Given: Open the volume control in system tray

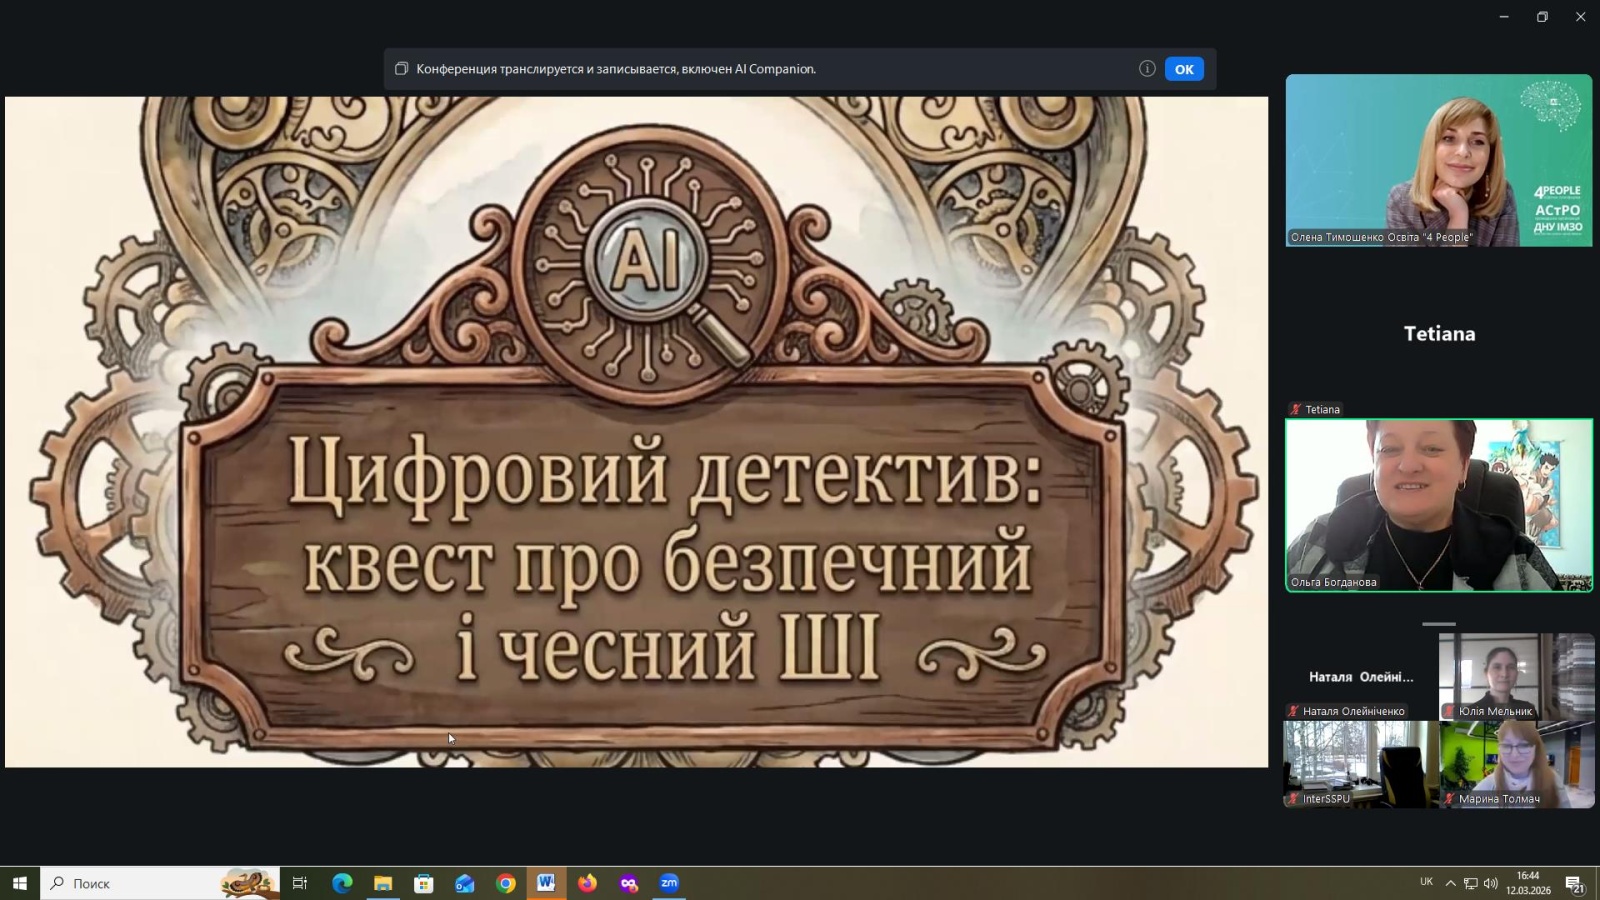Looking at the screenshot, I should click(1490, 883).
